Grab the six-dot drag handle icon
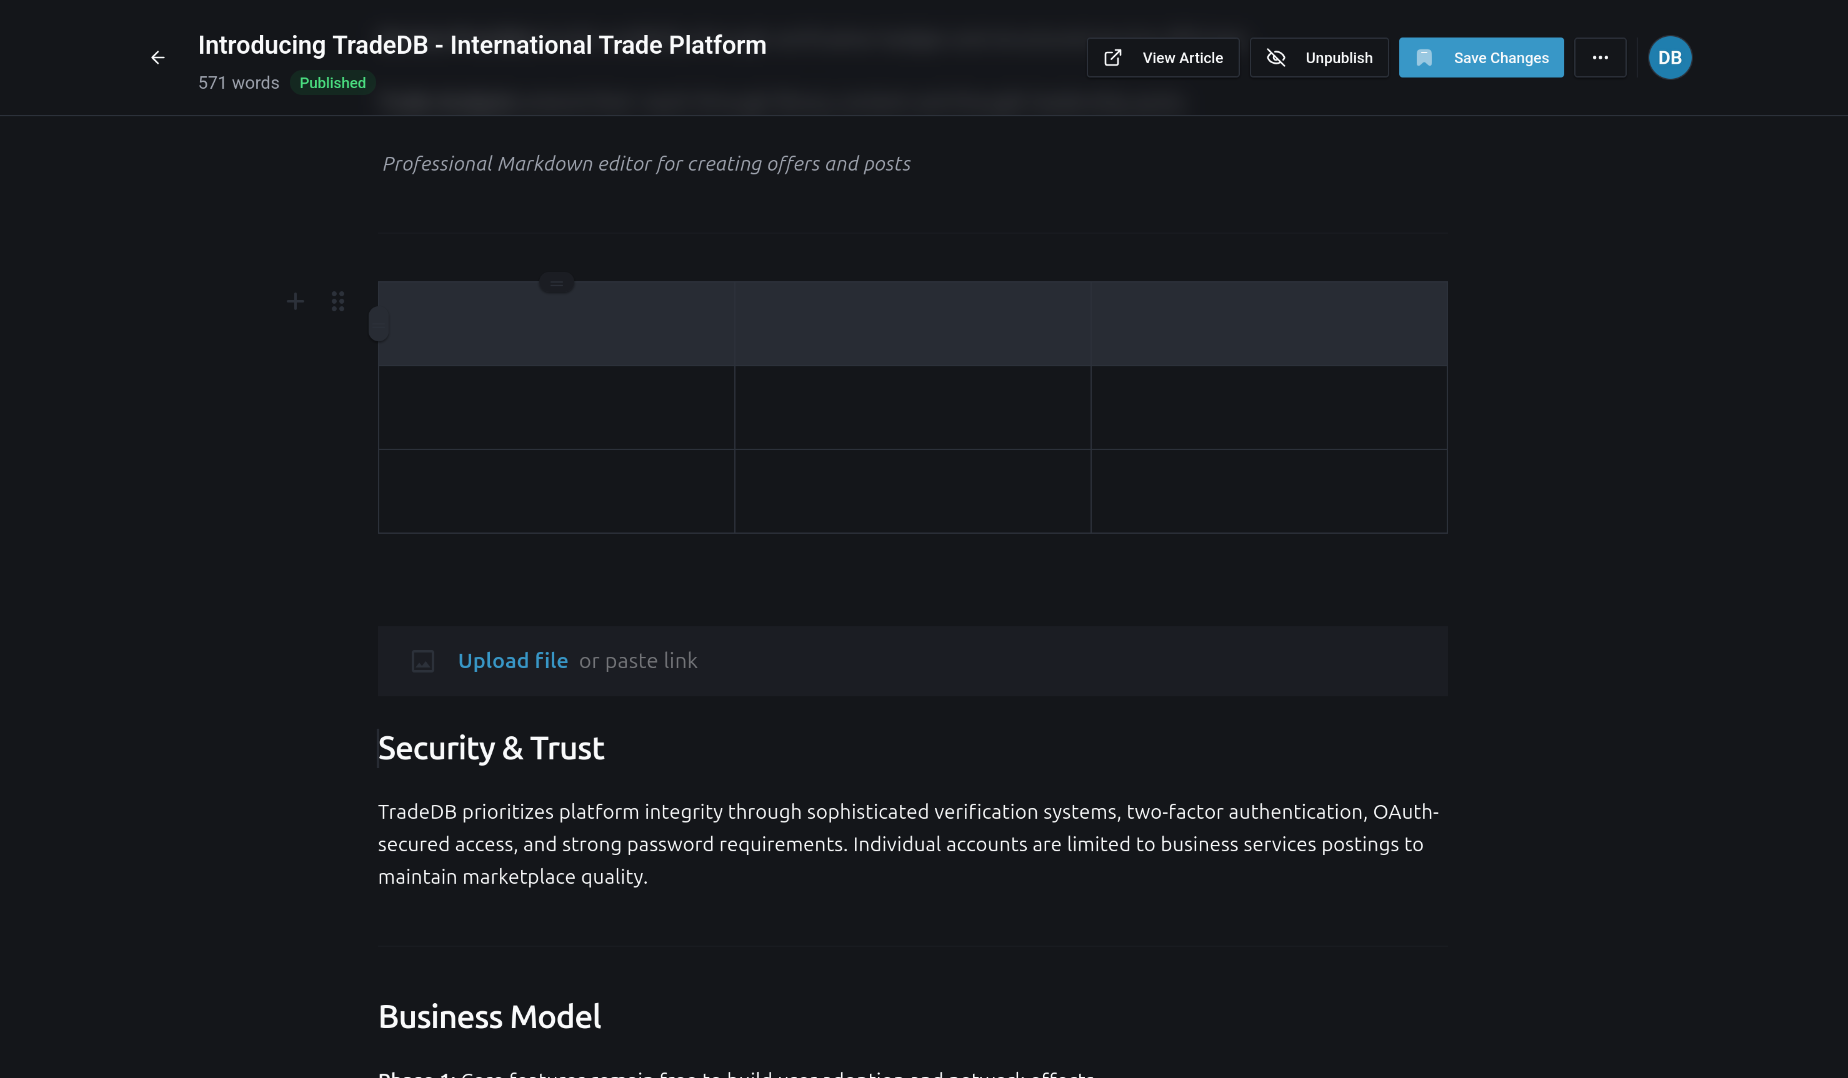Viewport: 1848px width, 1078px height. (x=337, y=300)
